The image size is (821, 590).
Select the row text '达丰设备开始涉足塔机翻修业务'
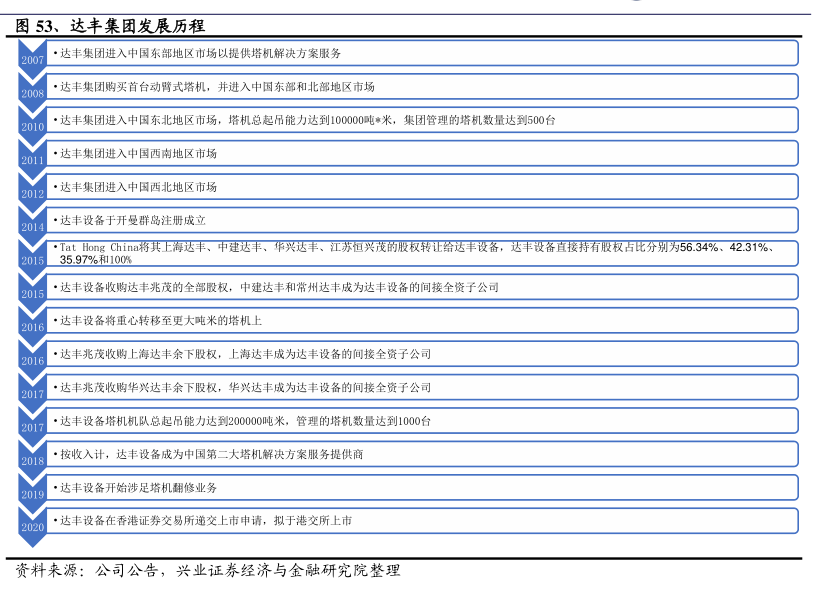coord(138,488)
